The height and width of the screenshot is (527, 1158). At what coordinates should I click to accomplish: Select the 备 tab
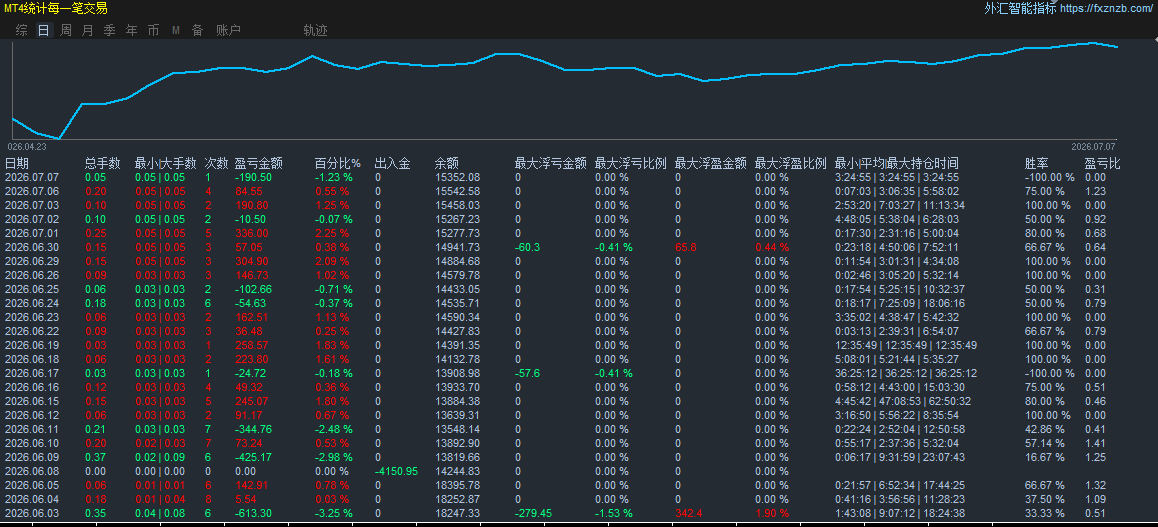(x=197, y=30)
